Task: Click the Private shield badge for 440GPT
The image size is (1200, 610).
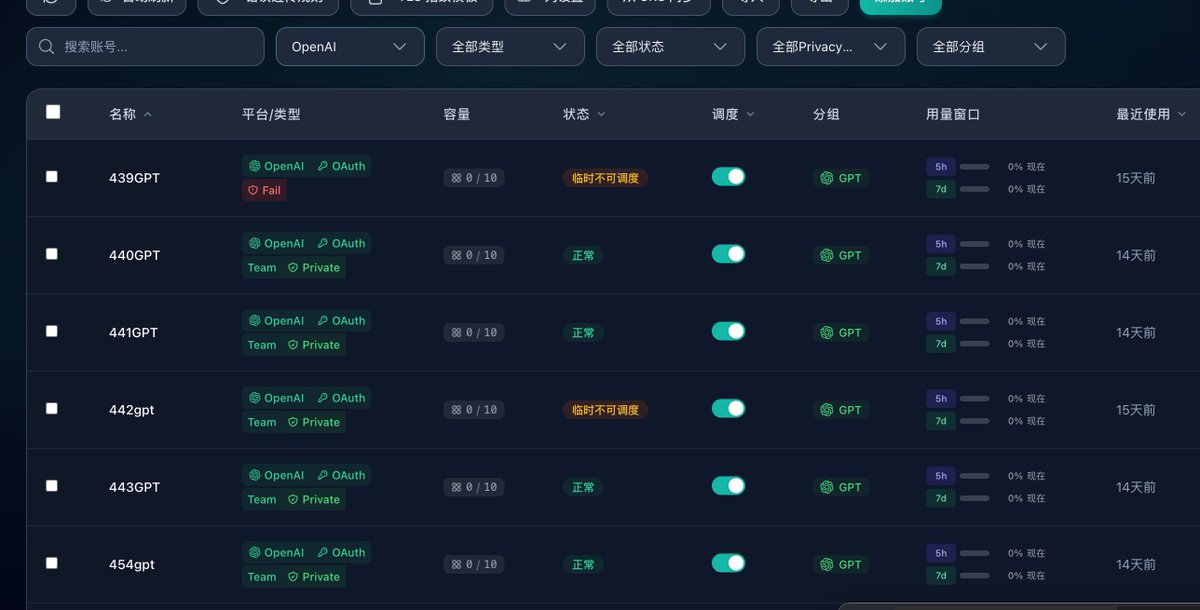Action: point(314,267)
